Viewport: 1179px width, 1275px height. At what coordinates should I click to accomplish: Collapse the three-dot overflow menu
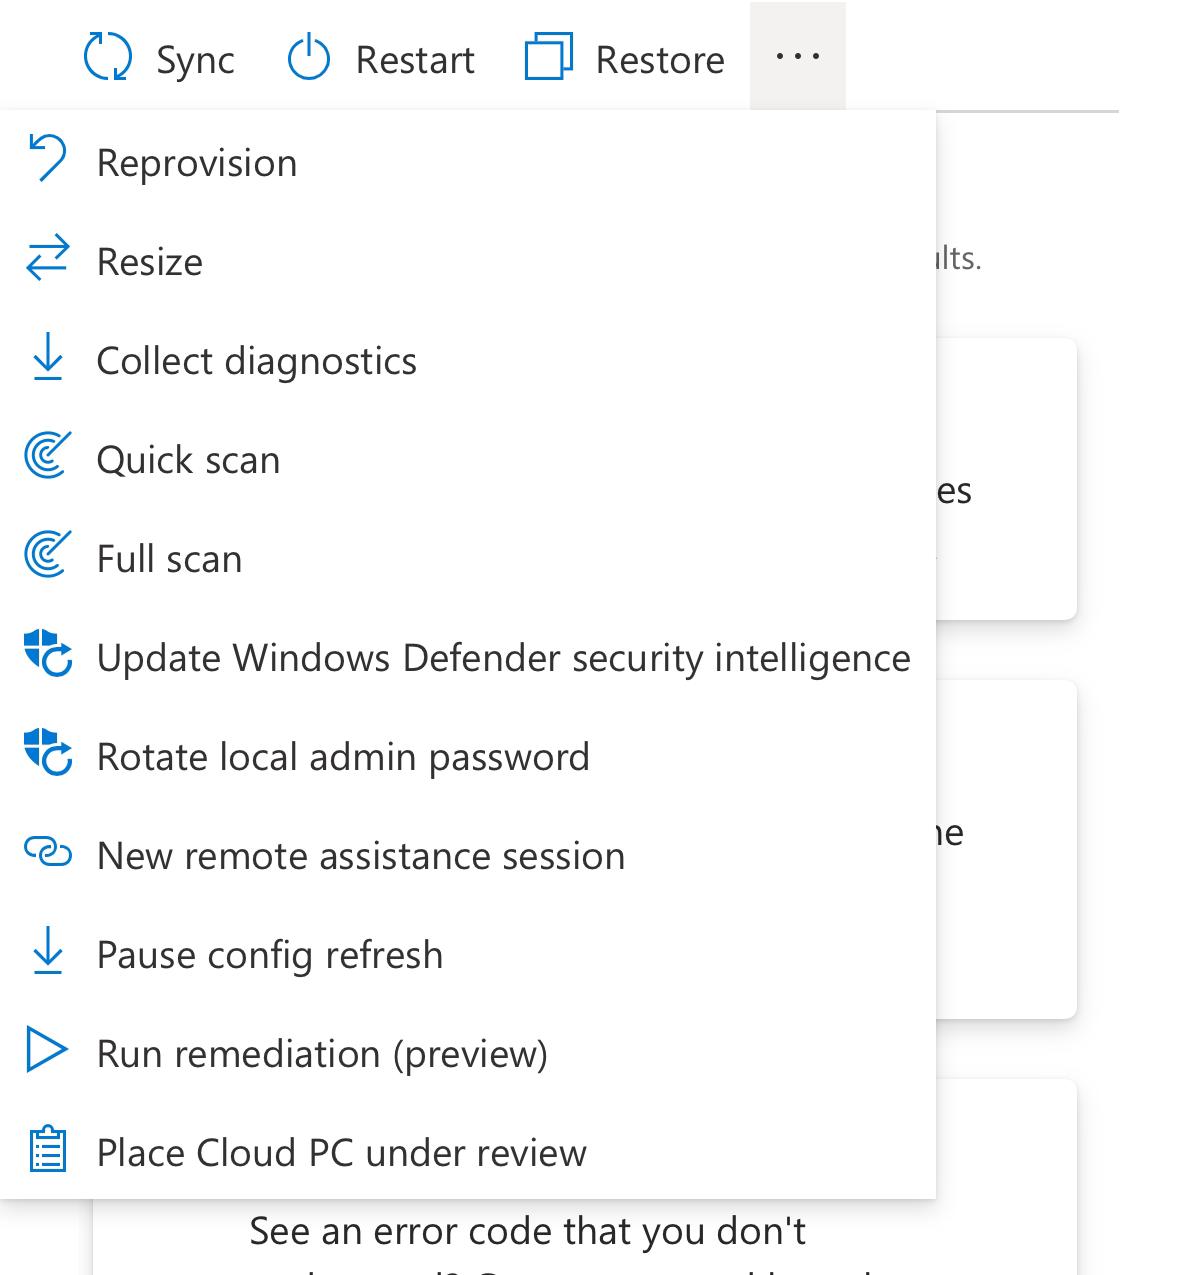point(798,56)
